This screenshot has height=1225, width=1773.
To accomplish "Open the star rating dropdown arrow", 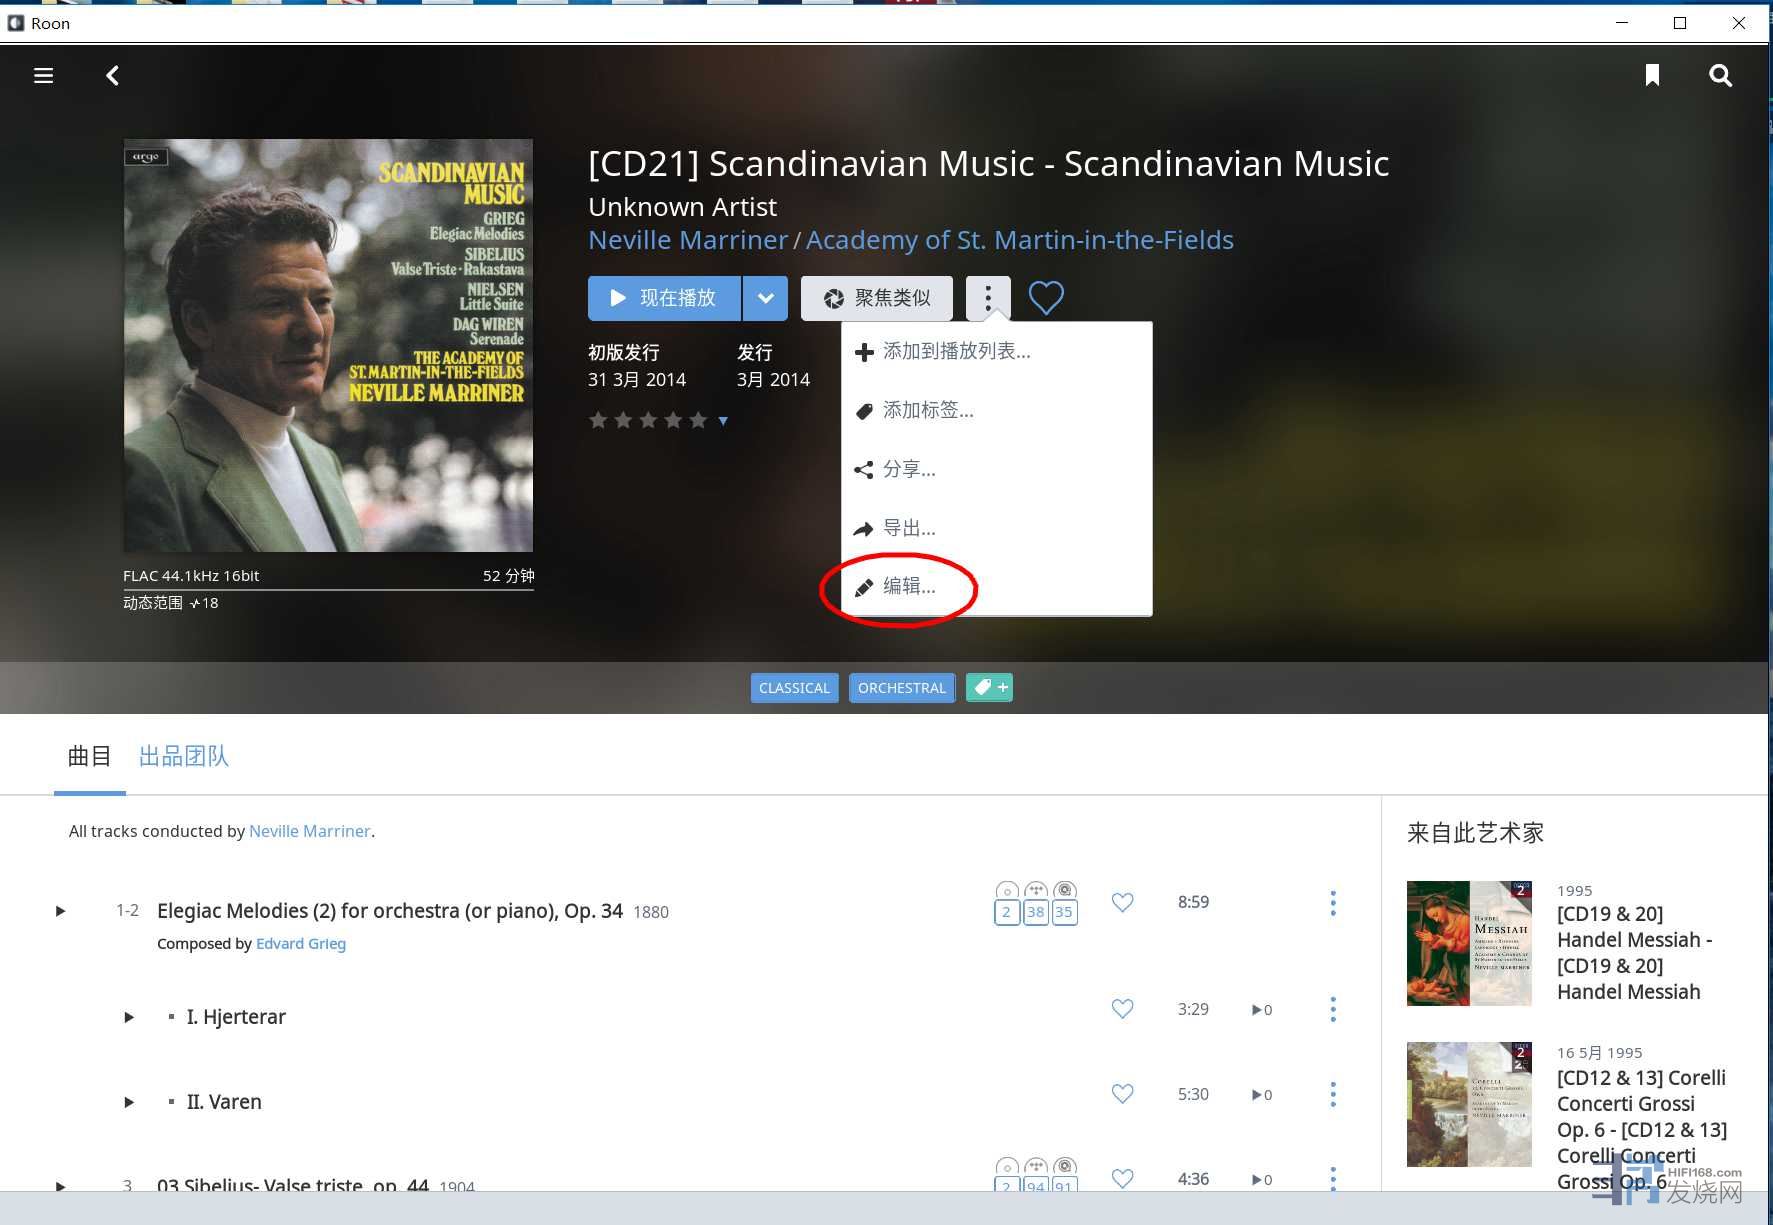I will [723, 421].
